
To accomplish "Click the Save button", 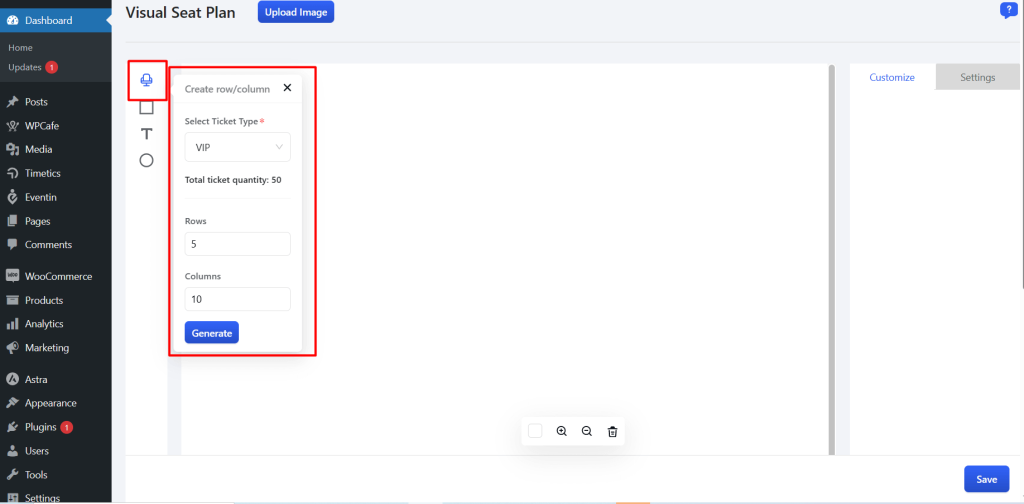I will point(986,479).
